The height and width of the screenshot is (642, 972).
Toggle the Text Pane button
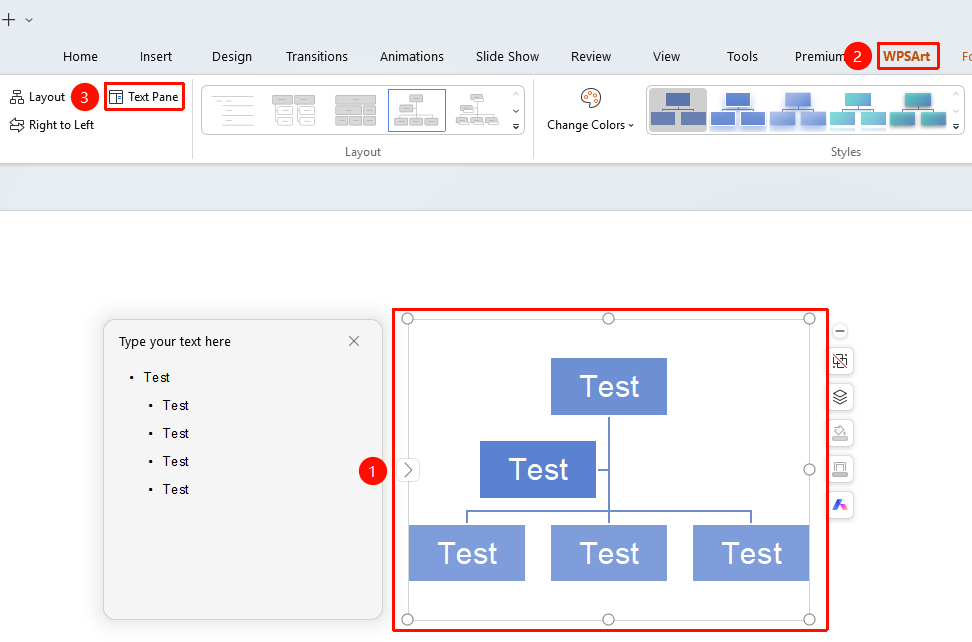(x=144, y=97)
